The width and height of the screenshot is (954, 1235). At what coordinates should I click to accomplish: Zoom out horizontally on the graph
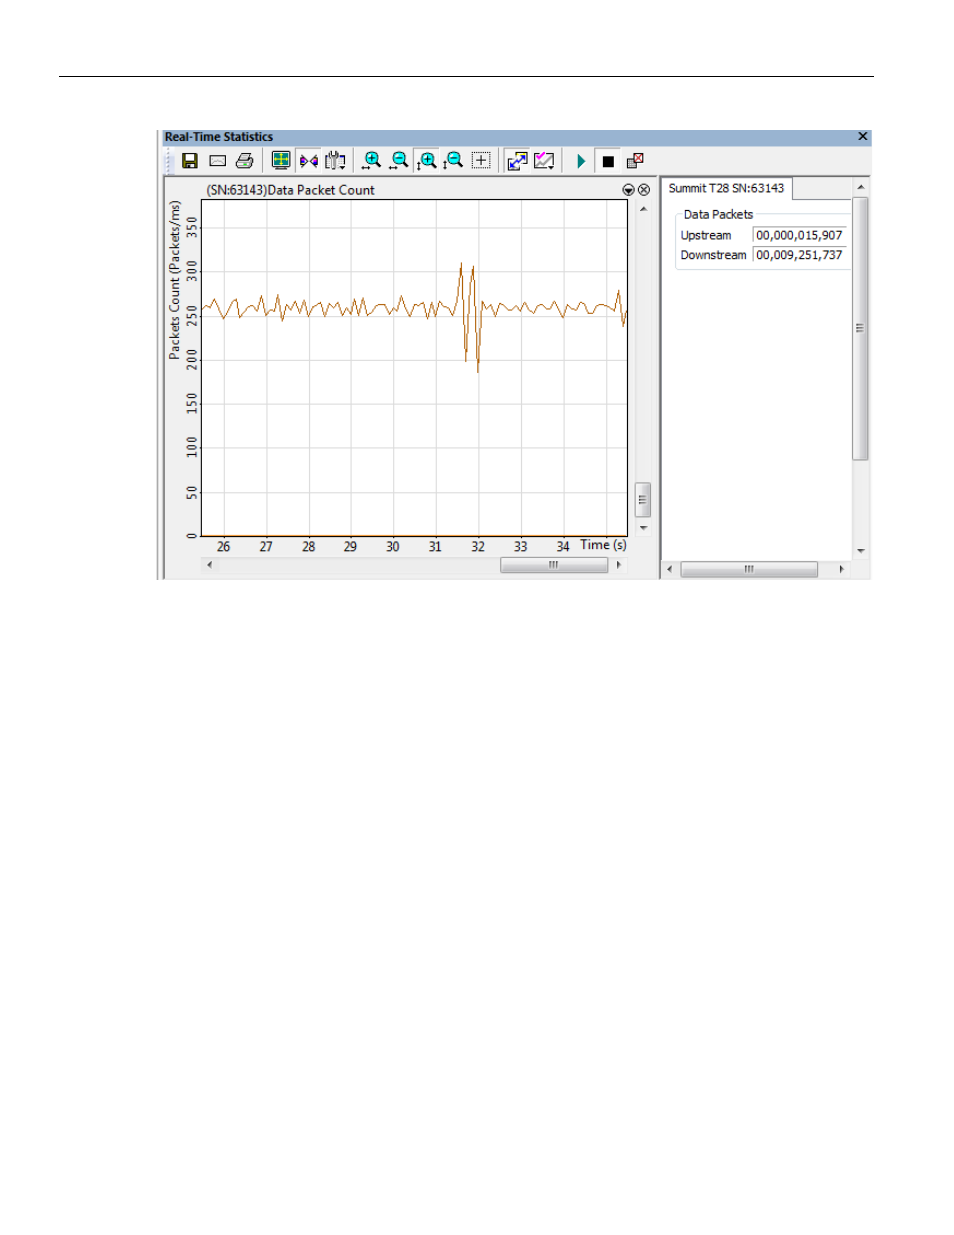pos(399,161)
